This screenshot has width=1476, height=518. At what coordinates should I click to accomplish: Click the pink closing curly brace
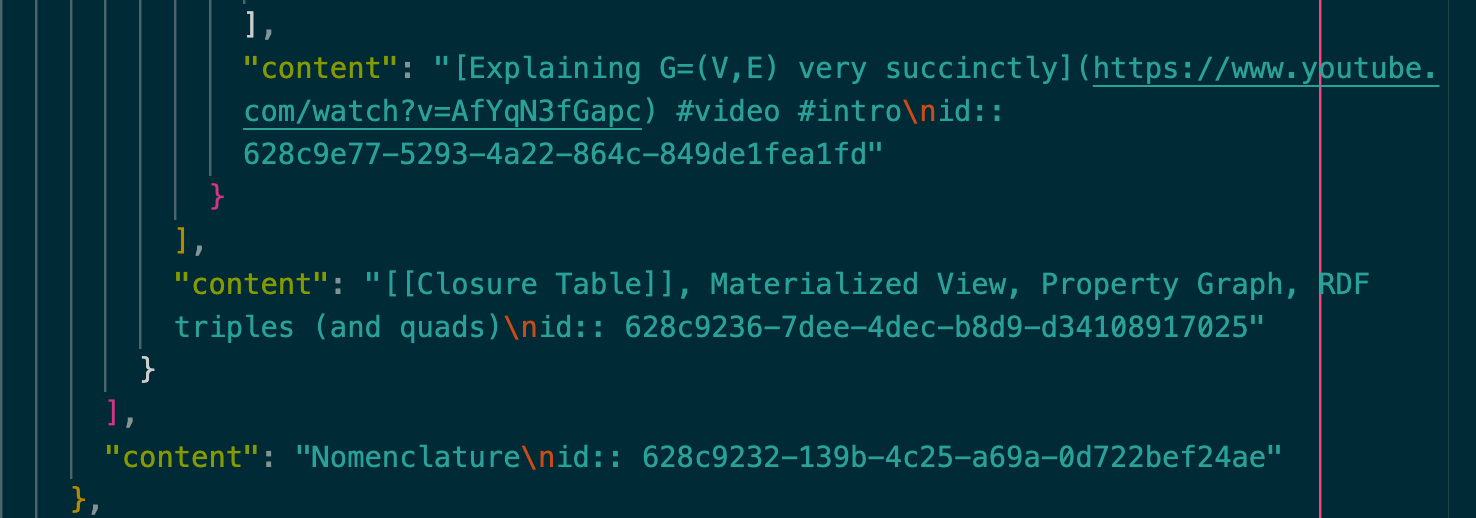[x=218, y=198]
